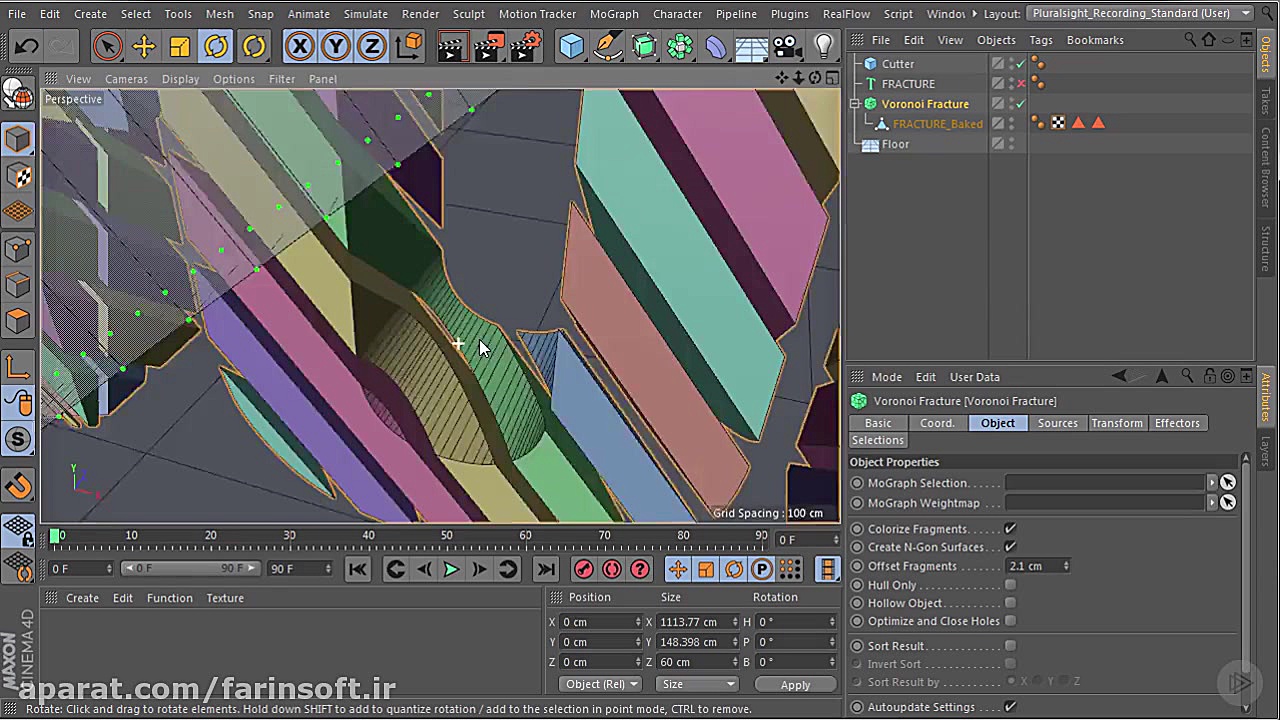Switch to the Effectors tab
Viewport: 1280px width, 720px height.
pyautogui.click(x=1176, y=423)
